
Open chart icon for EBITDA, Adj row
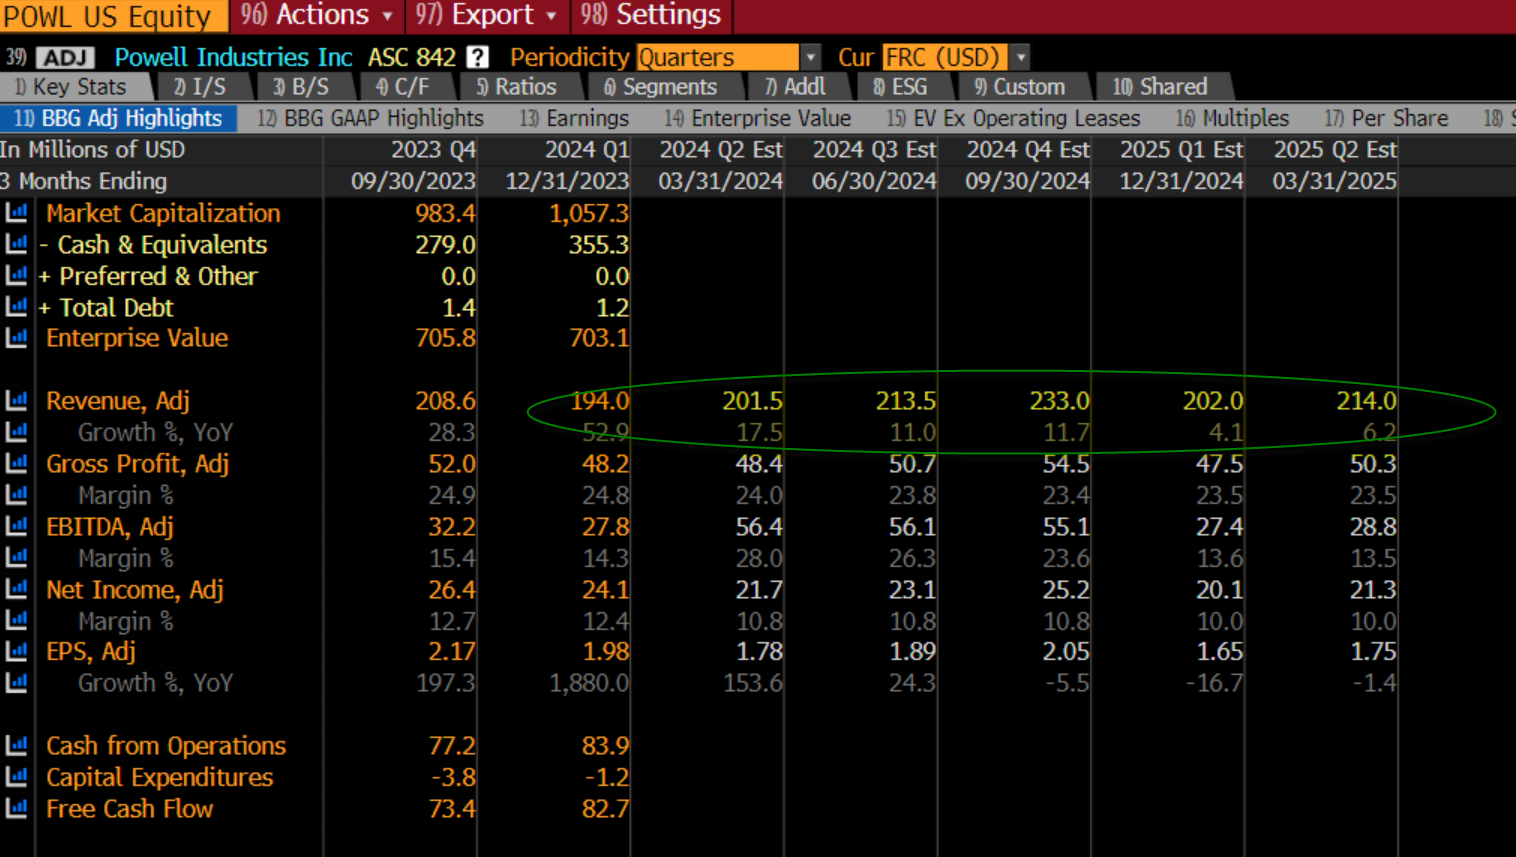[x=16, y=527]
